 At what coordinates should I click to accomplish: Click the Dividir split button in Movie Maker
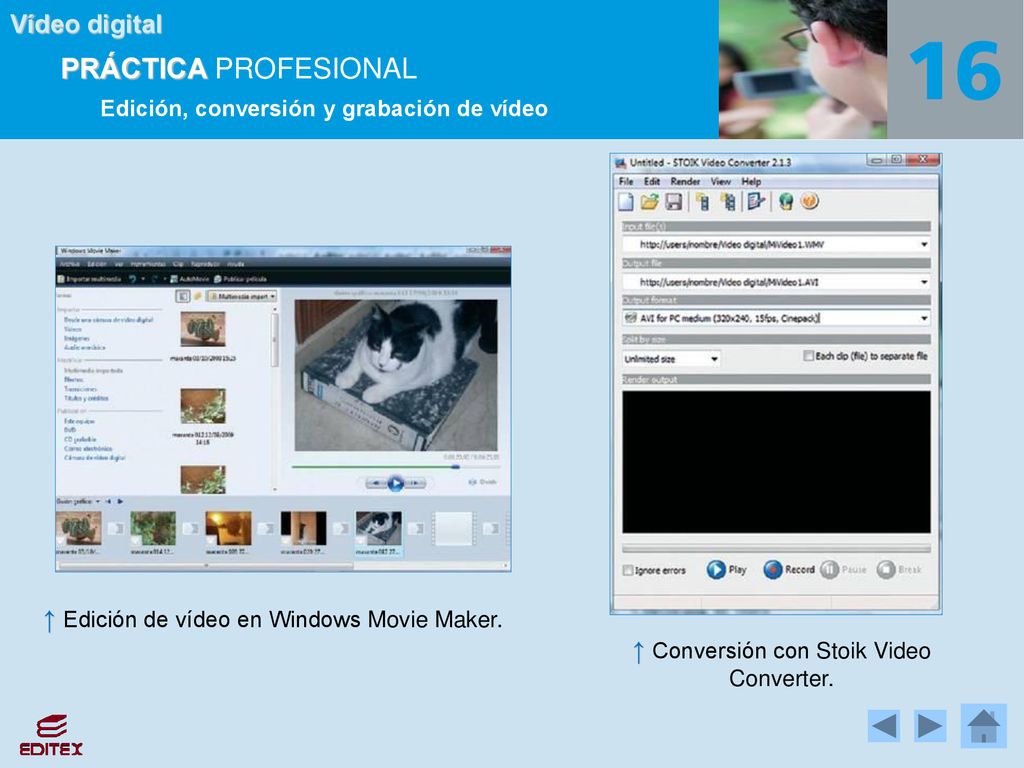483,482
